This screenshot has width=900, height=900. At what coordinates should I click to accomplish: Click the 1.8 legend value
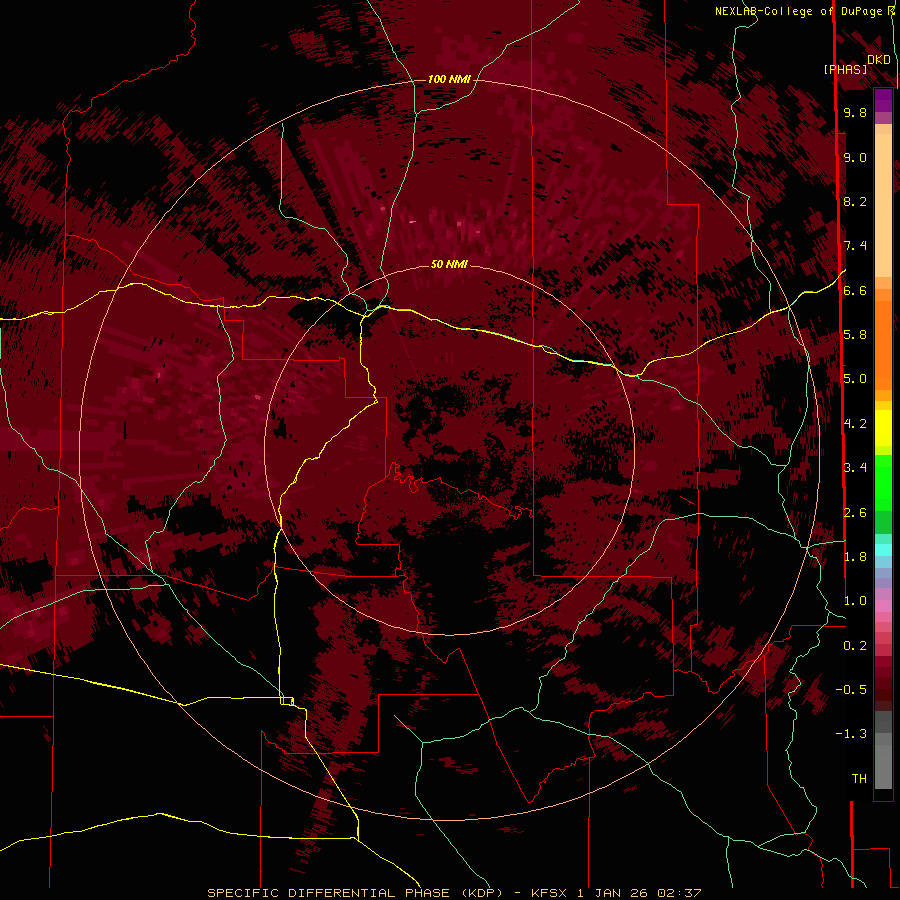(x=855, y=557)
